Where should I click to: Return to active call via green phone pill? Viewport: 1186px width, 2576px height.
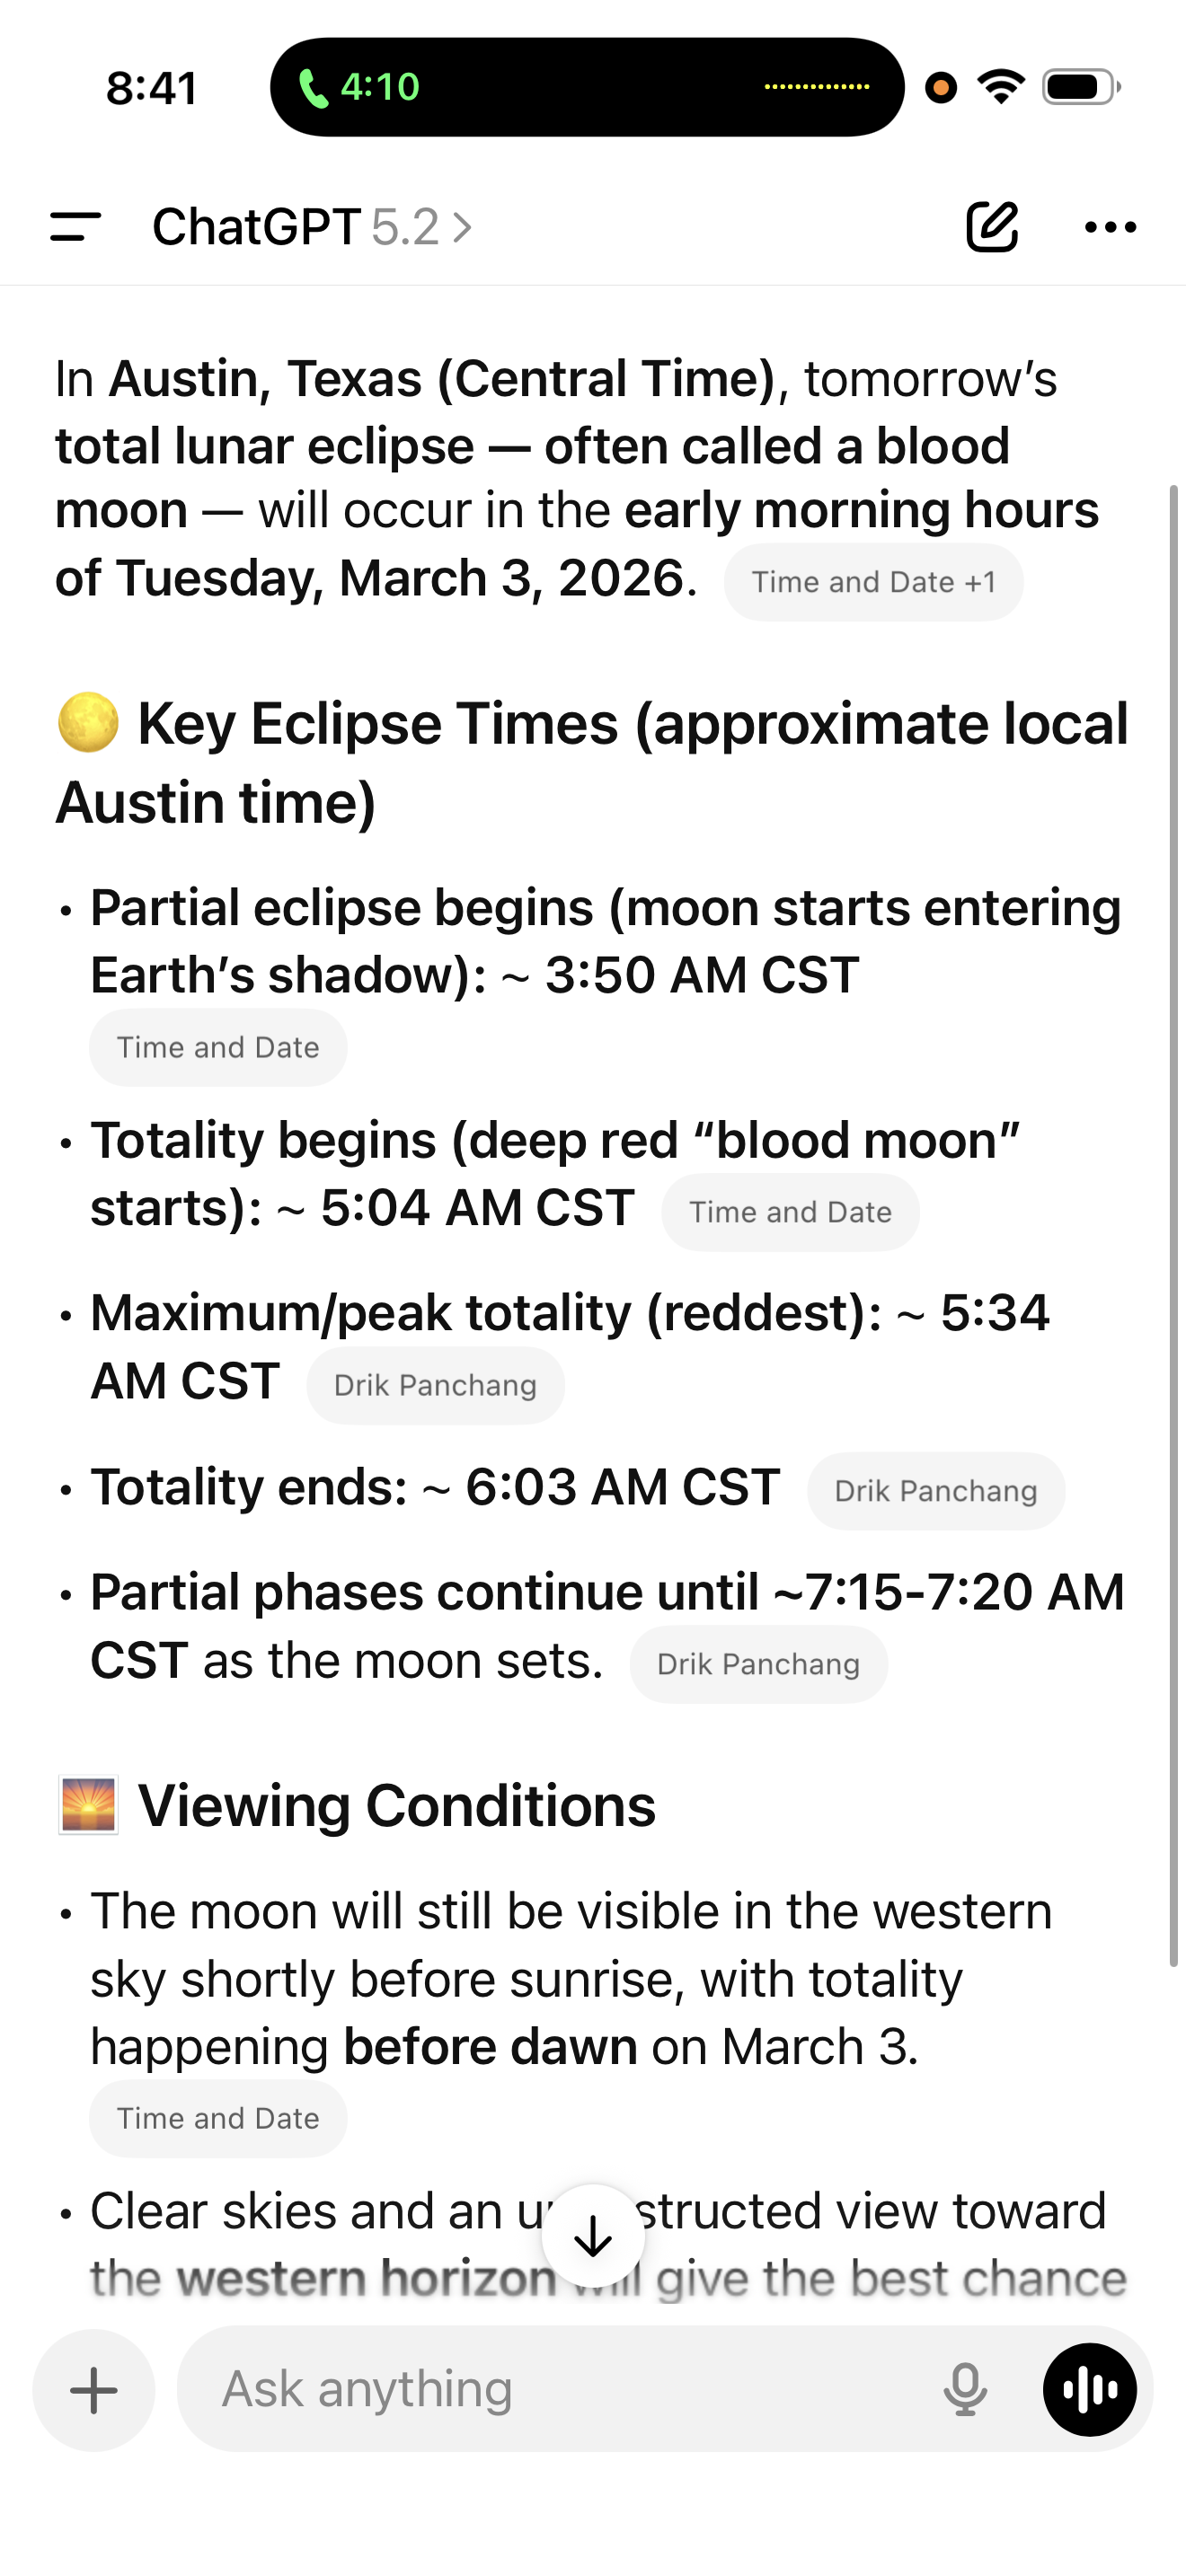coord(360,88)
